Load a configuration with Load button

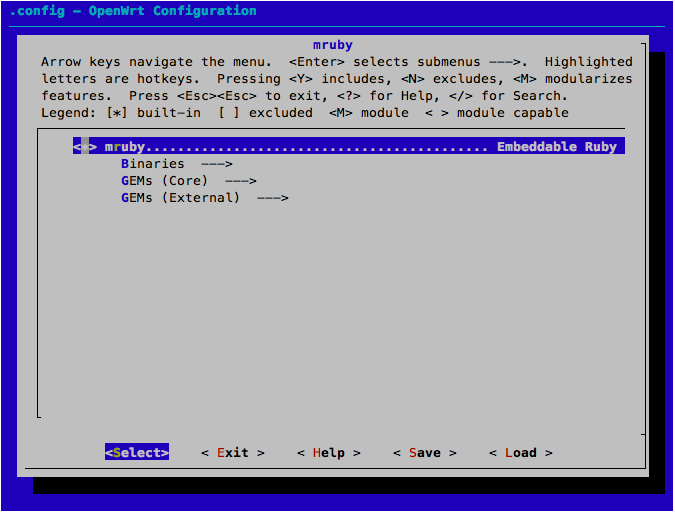tap(521, 453)
